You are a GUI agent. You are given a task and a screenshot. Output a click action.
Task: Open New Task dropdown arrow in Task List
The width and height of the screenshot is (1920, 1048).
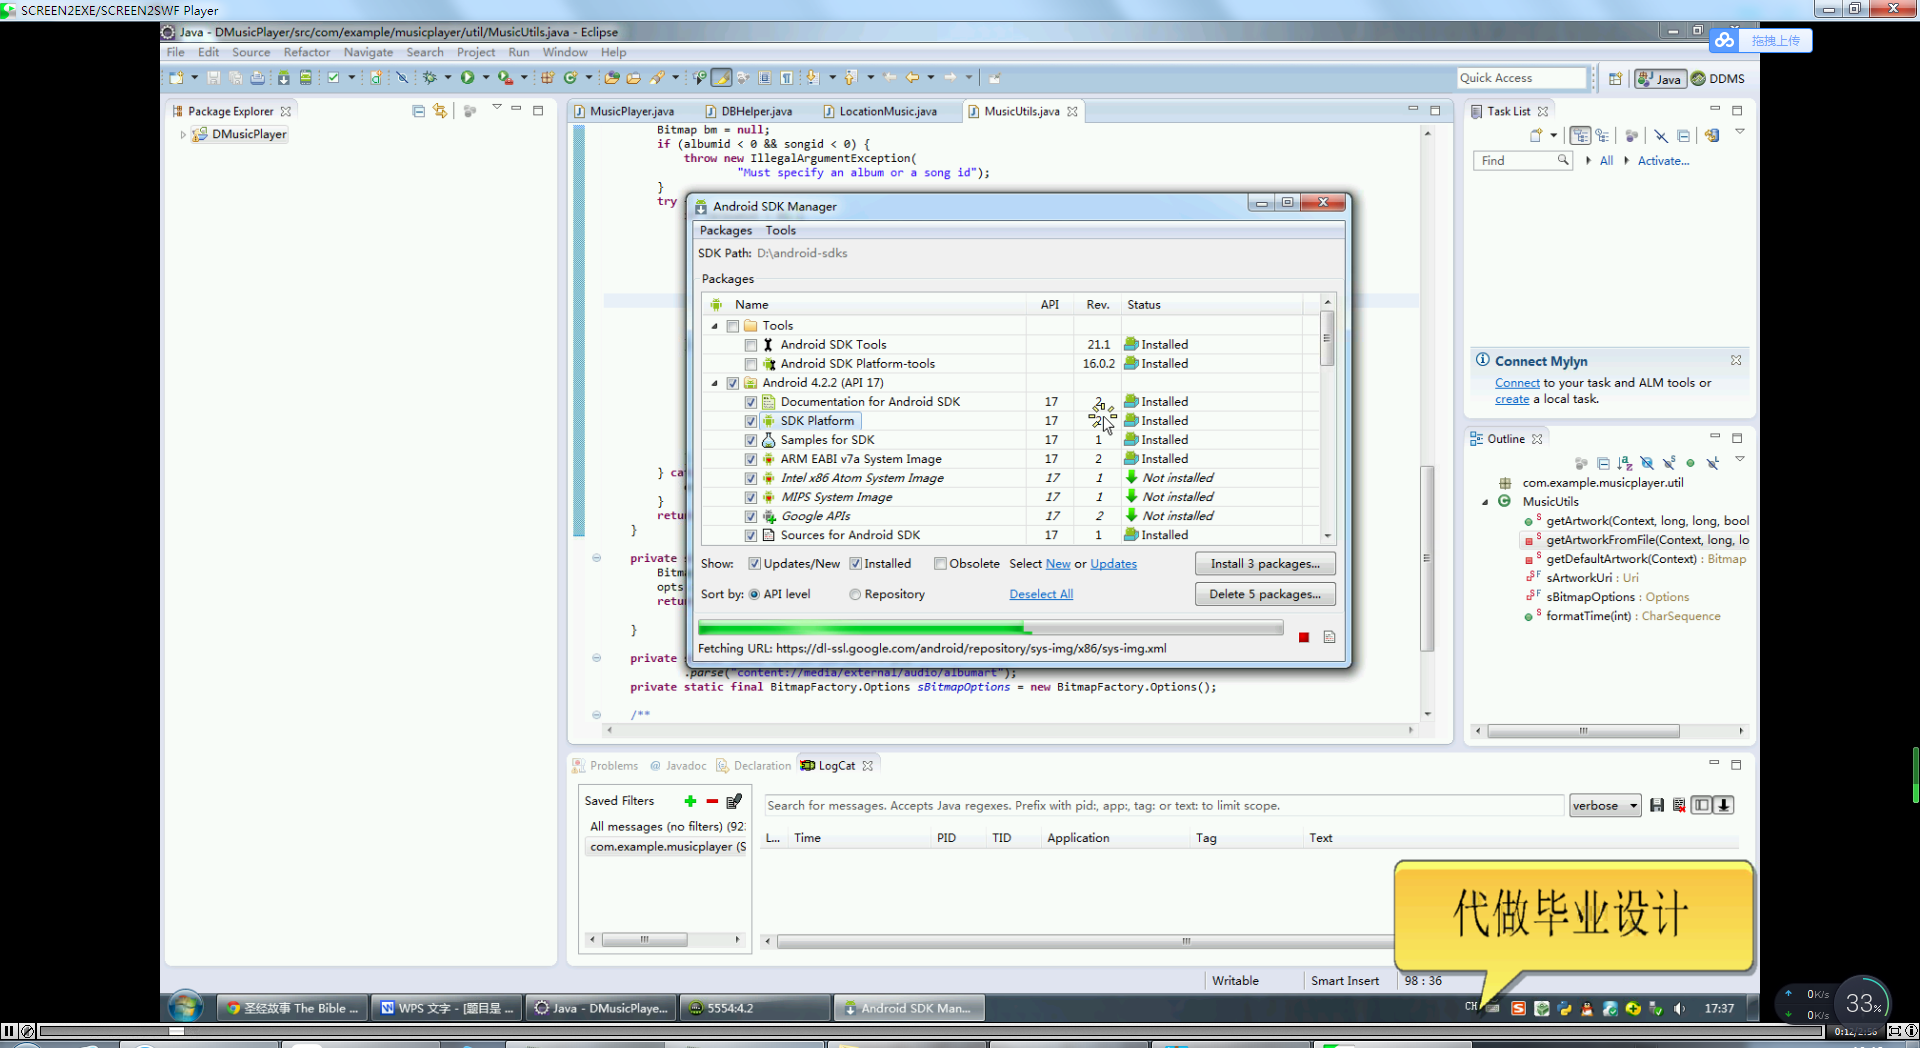pos(1554,135)
